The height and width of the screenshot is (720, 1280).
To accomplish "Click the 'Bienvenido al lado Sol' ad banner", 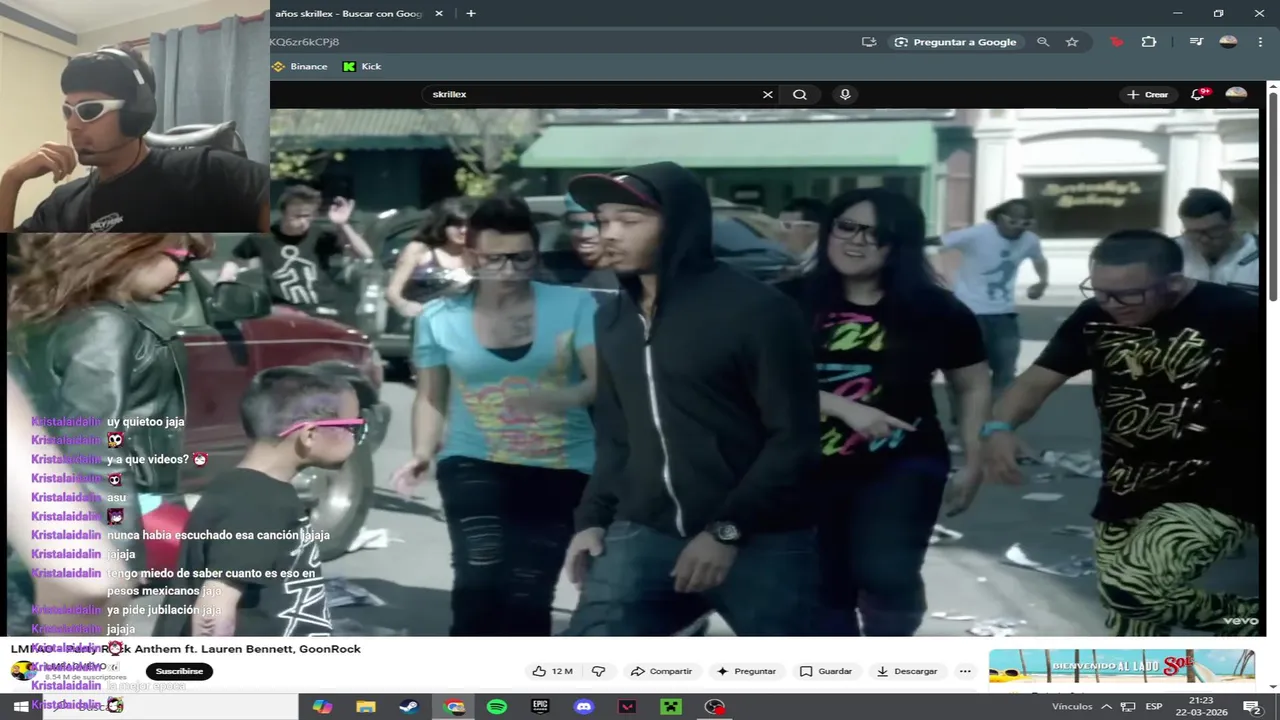I will 1121,666.
